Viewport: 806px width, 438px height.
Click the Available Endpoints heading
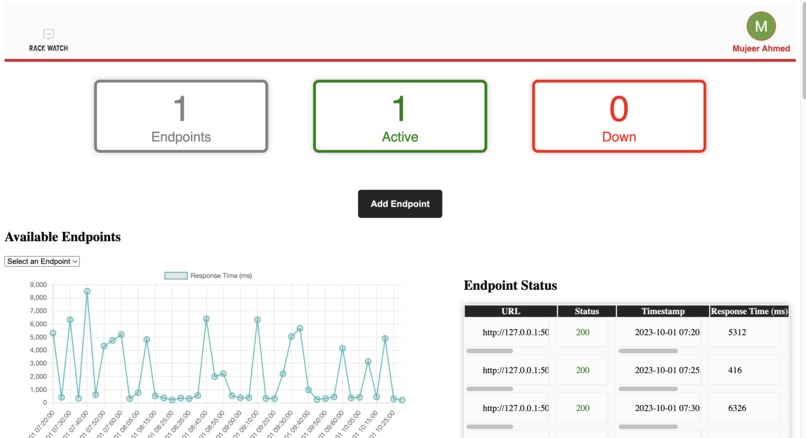point(63,237)
